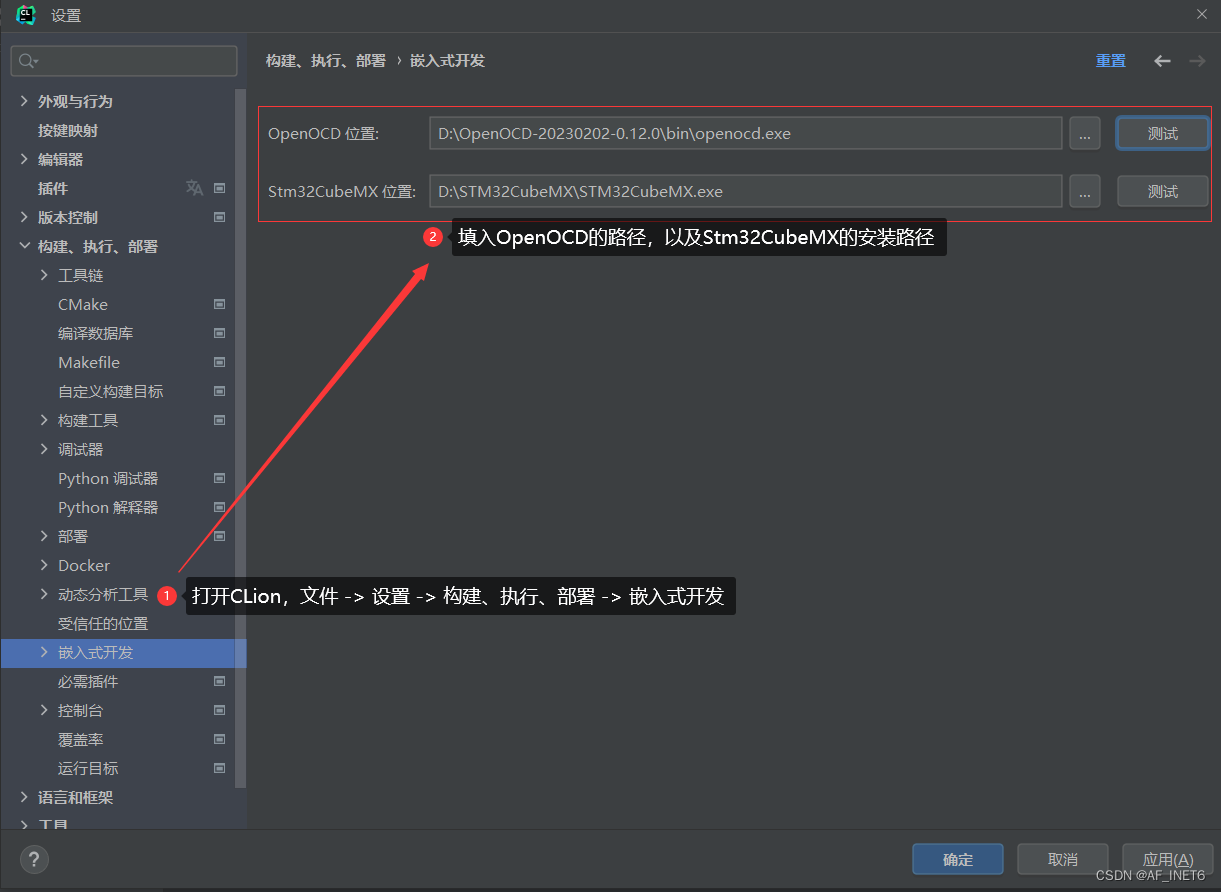
Task: Open help with the question mark icon
Action: 34,859
